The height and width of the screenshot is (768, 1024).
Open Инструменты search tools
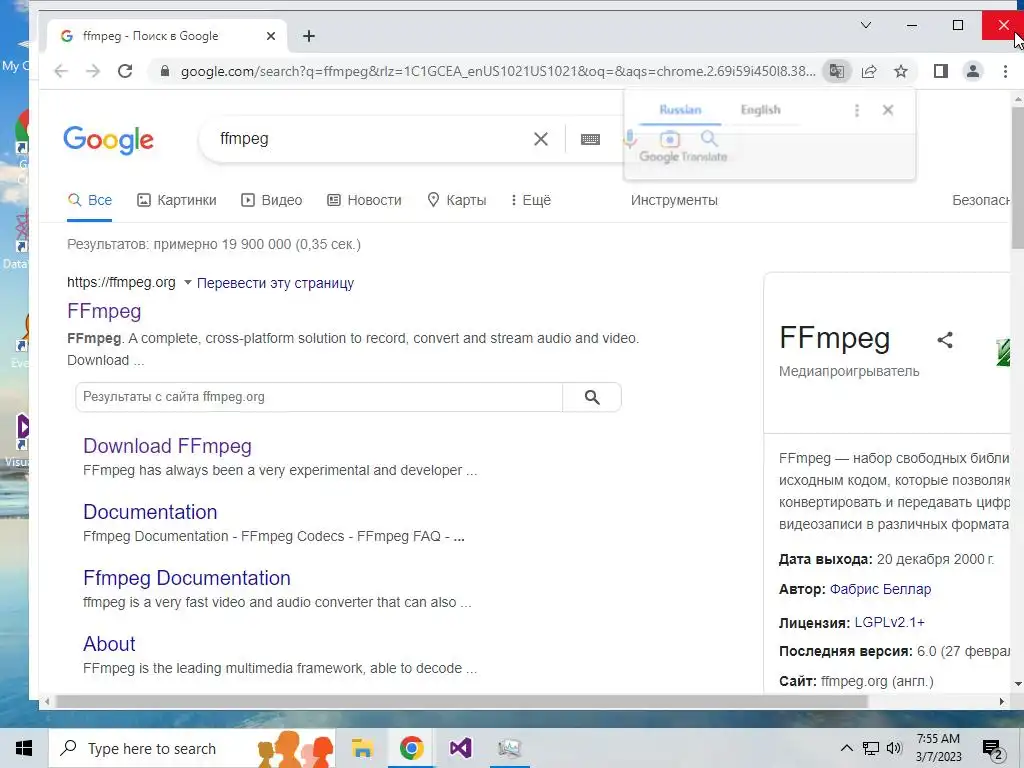coord(674,200)
